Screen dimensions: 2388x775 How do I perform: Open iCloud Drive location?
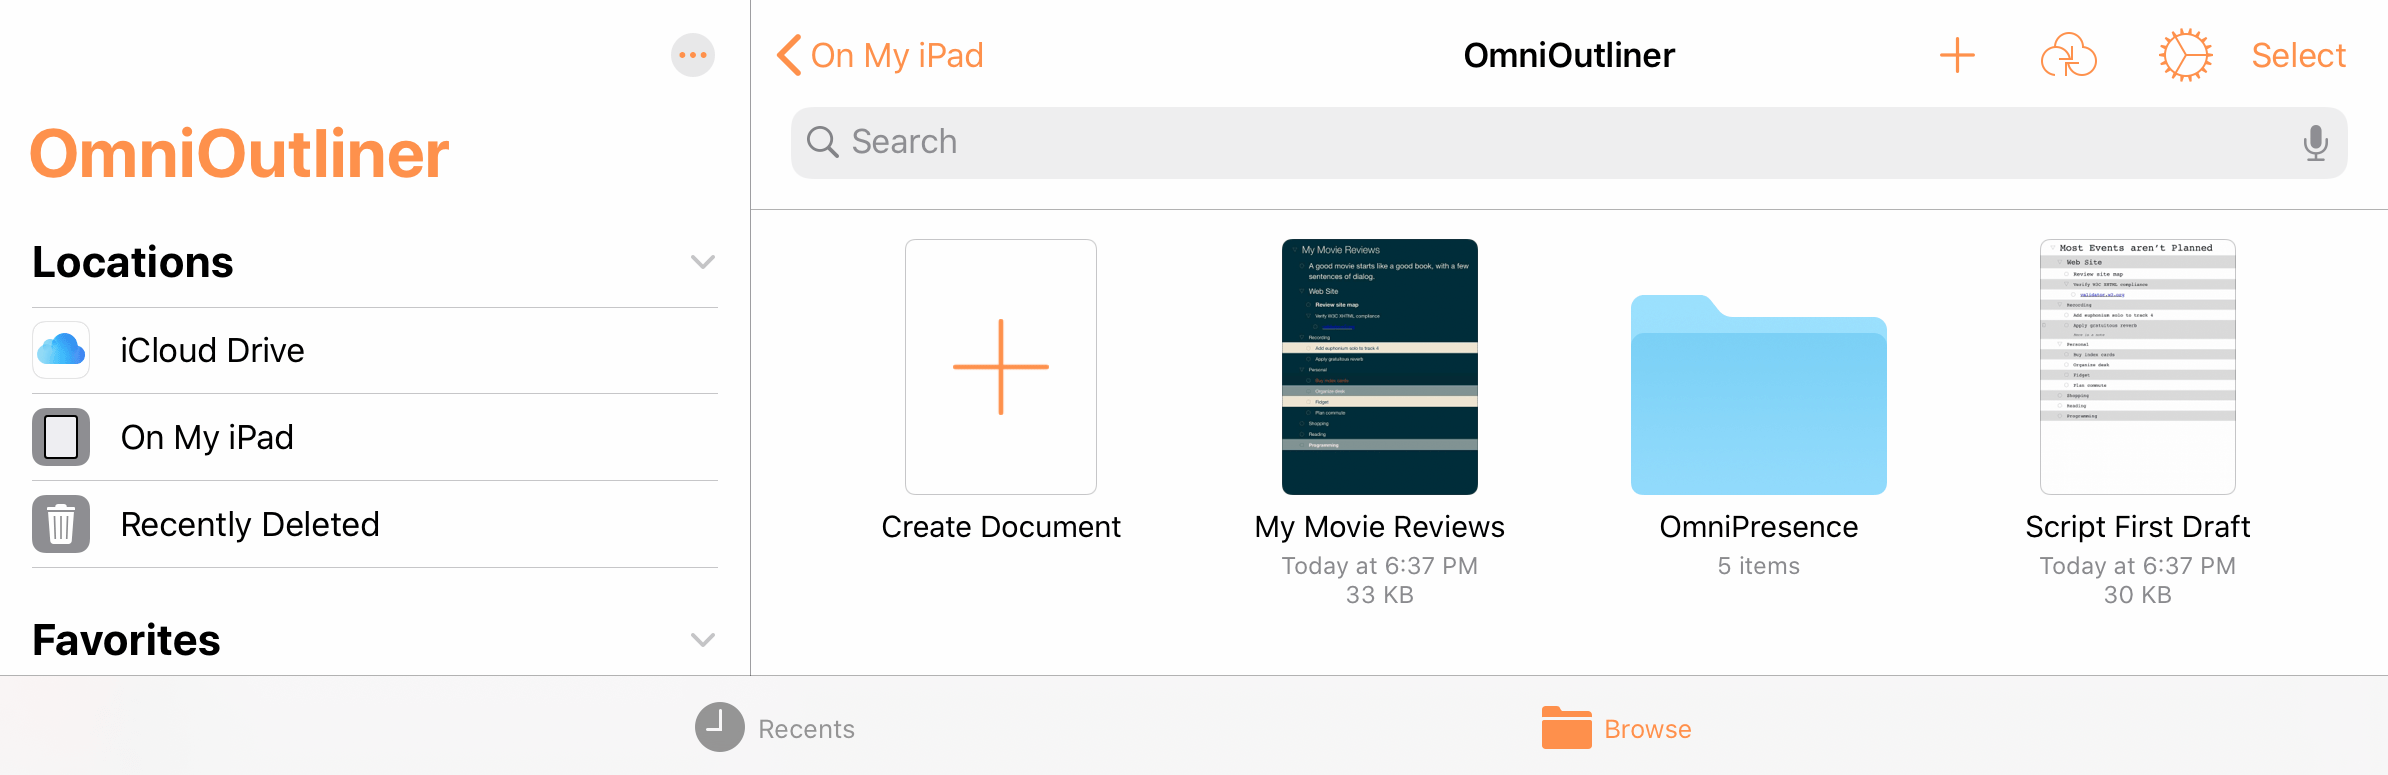pyautogui.click(x=375, y=350)
